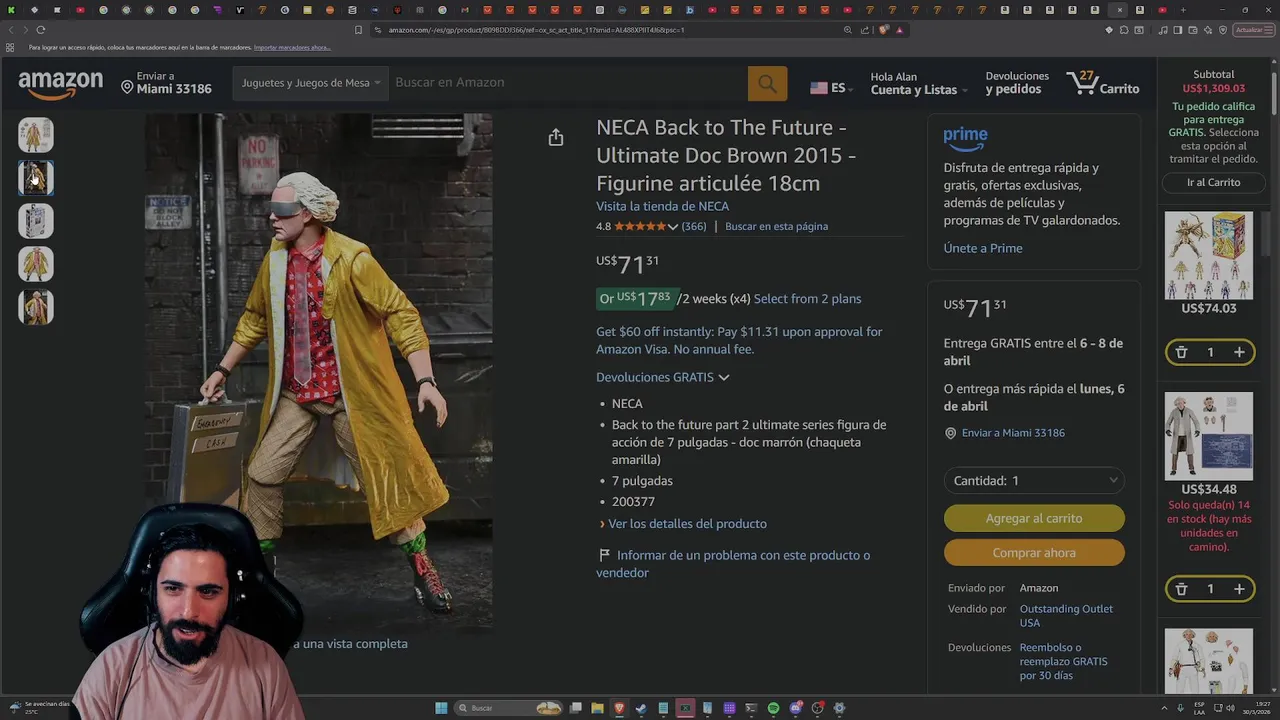This screenshot has height=720, width=1280.
Task: Click the Amazon logo
Action: [x=60, y=85]
